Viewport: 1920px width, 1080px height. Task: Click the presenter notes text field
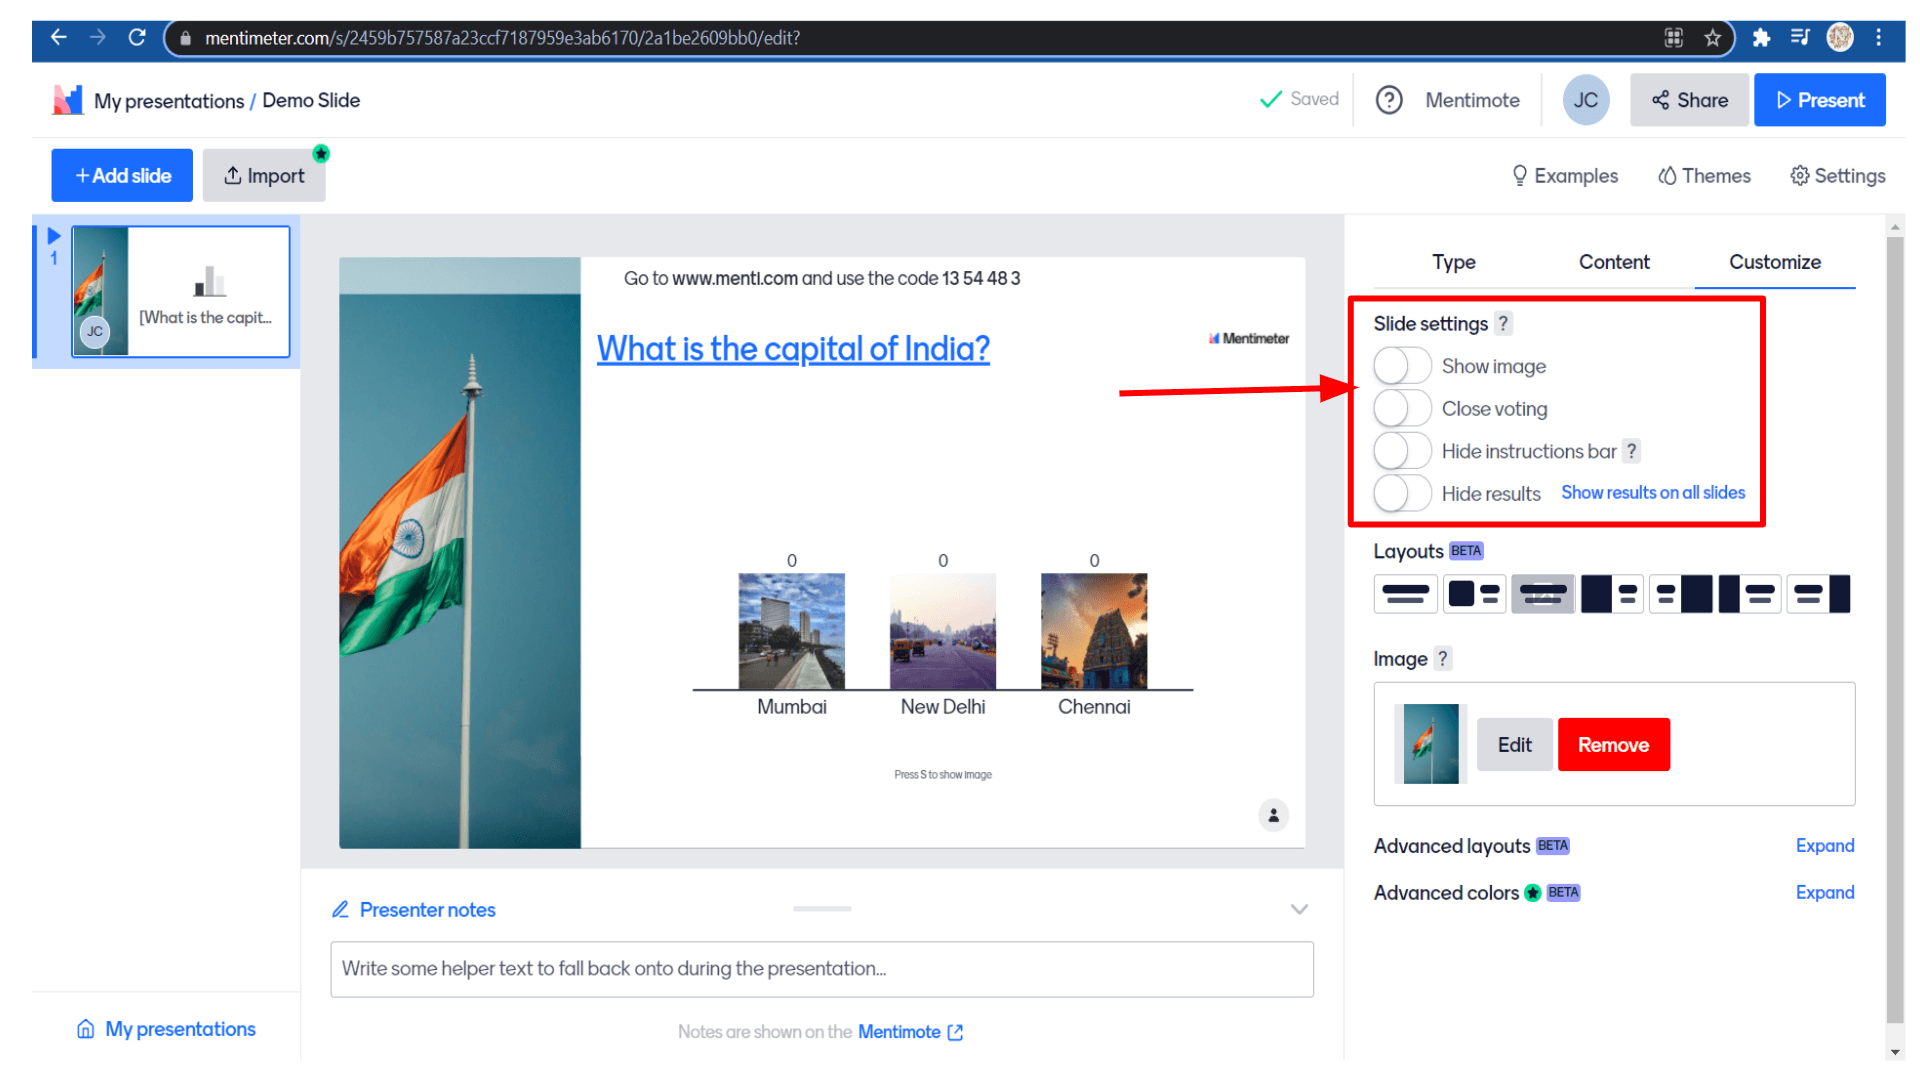coord(821,969)
